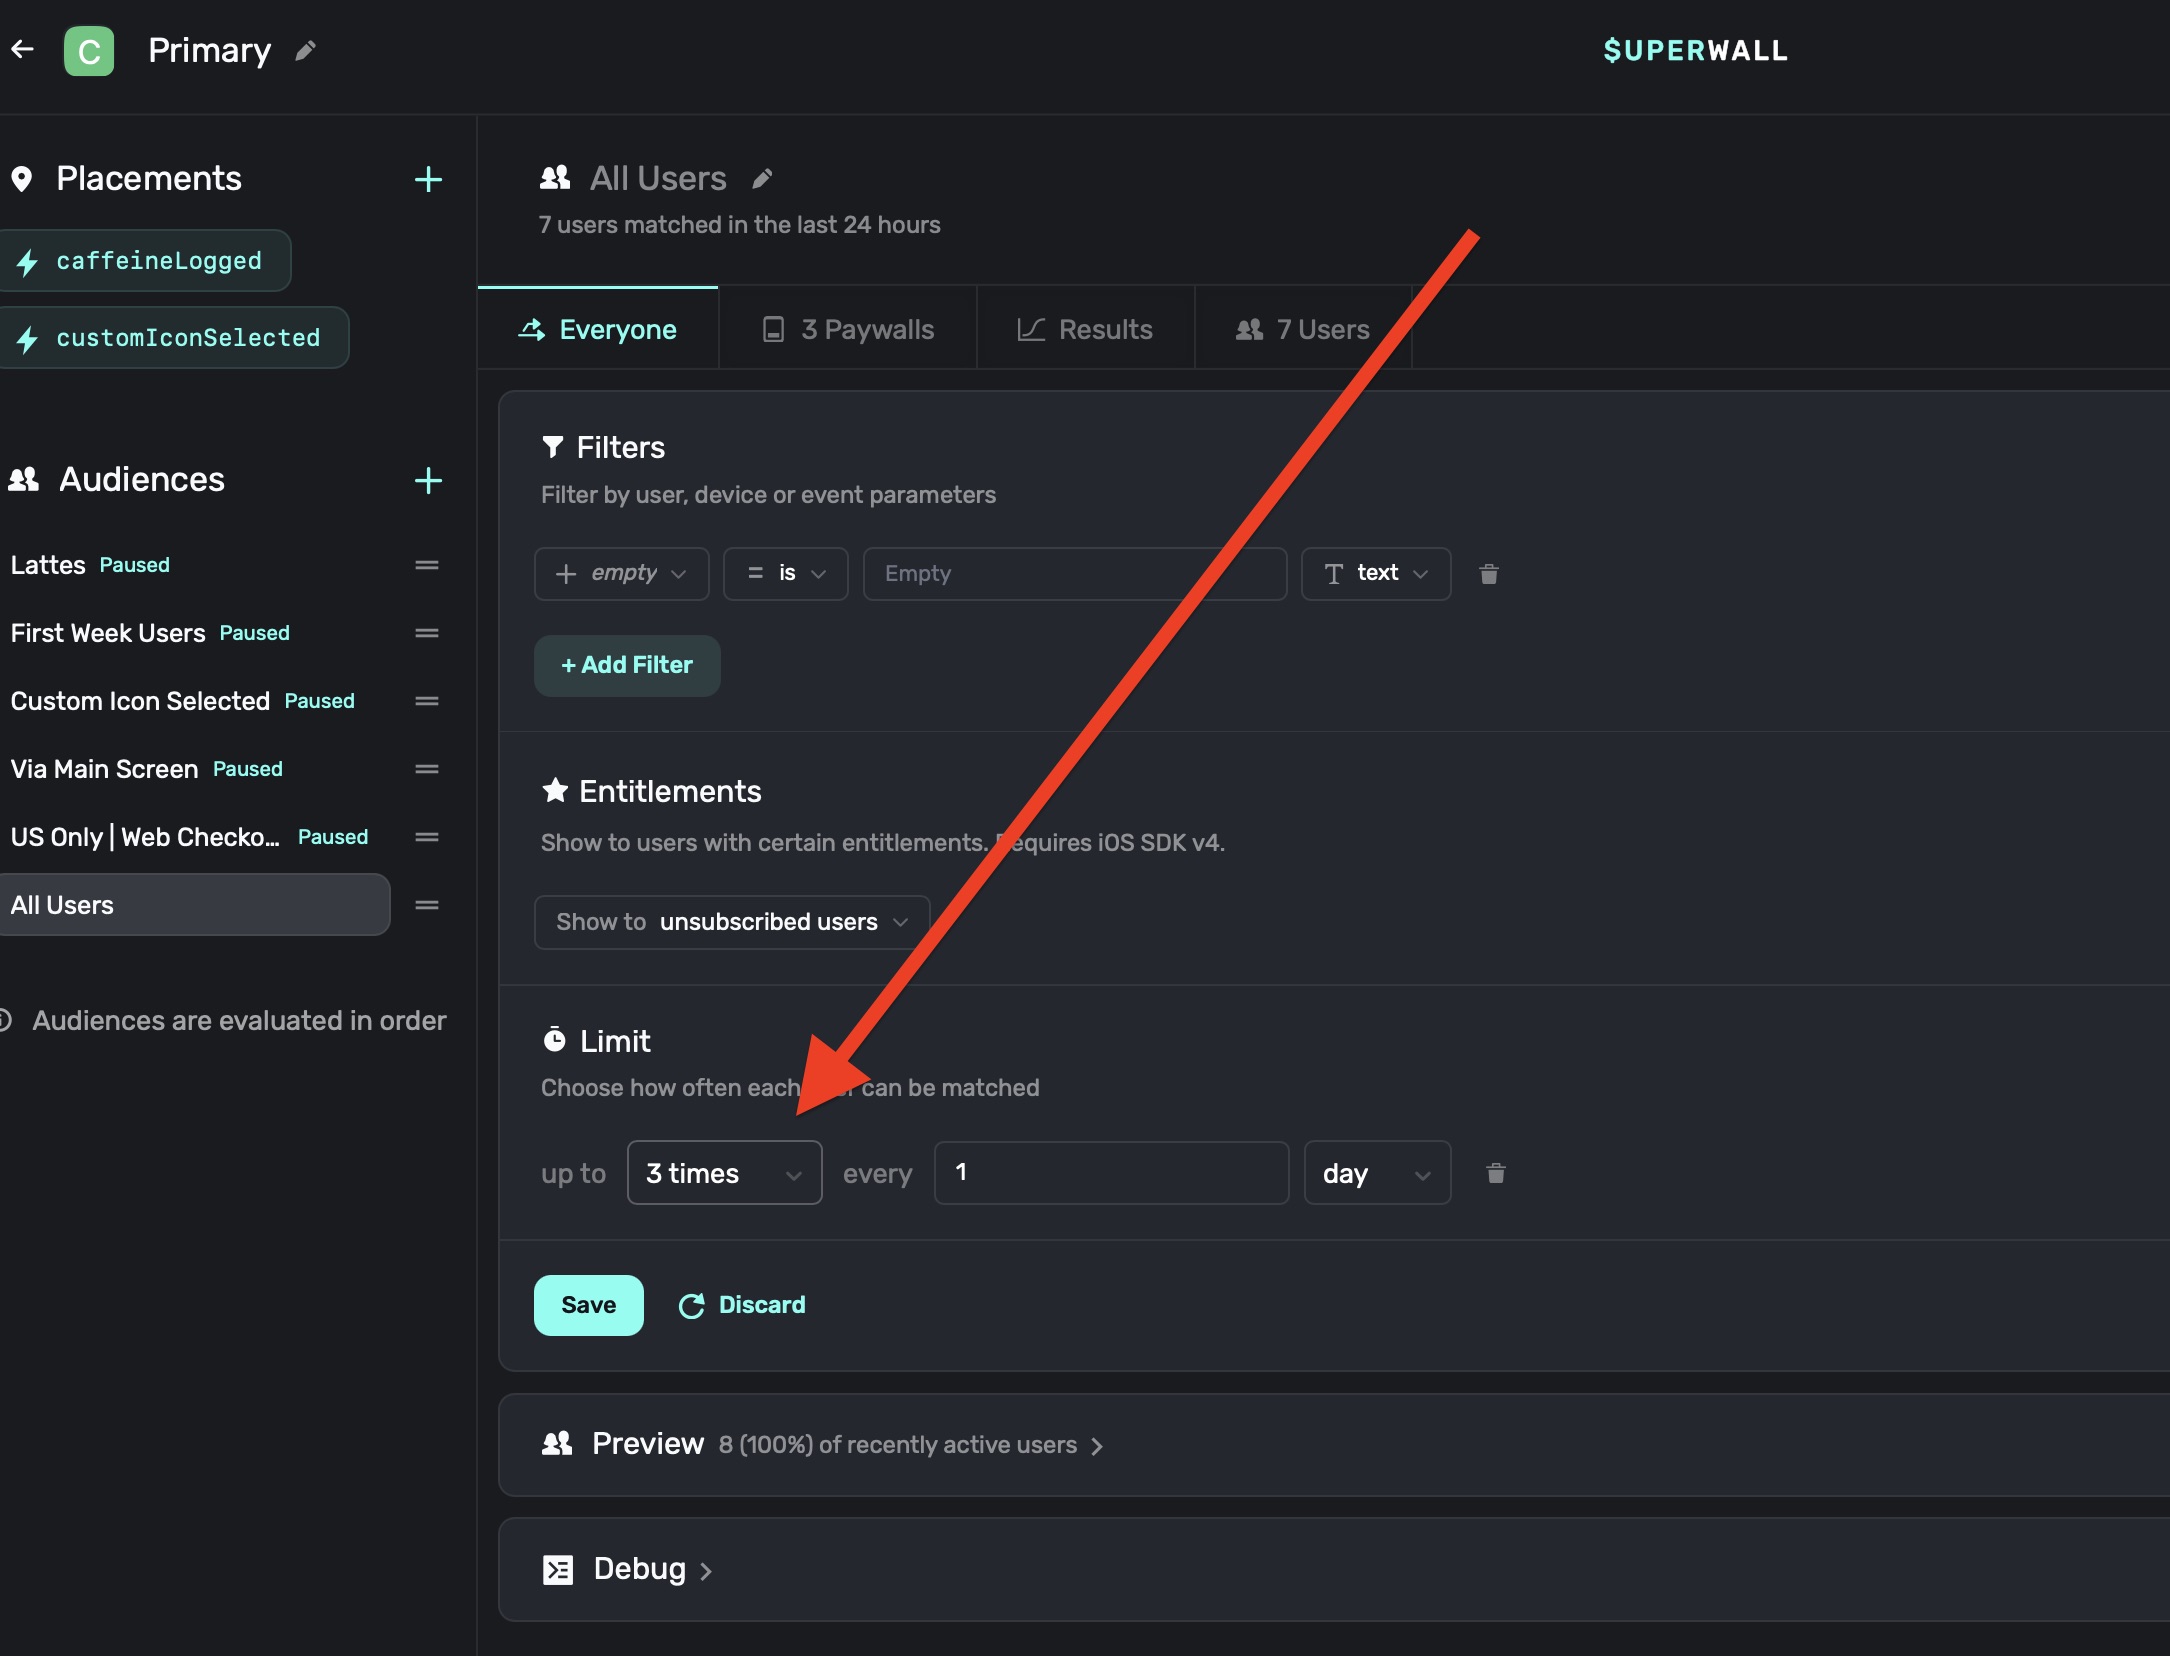Viewport: 2170px width, 1656px height.
Task: Click the Add Filter button
Action: click(x=627, y=666)
